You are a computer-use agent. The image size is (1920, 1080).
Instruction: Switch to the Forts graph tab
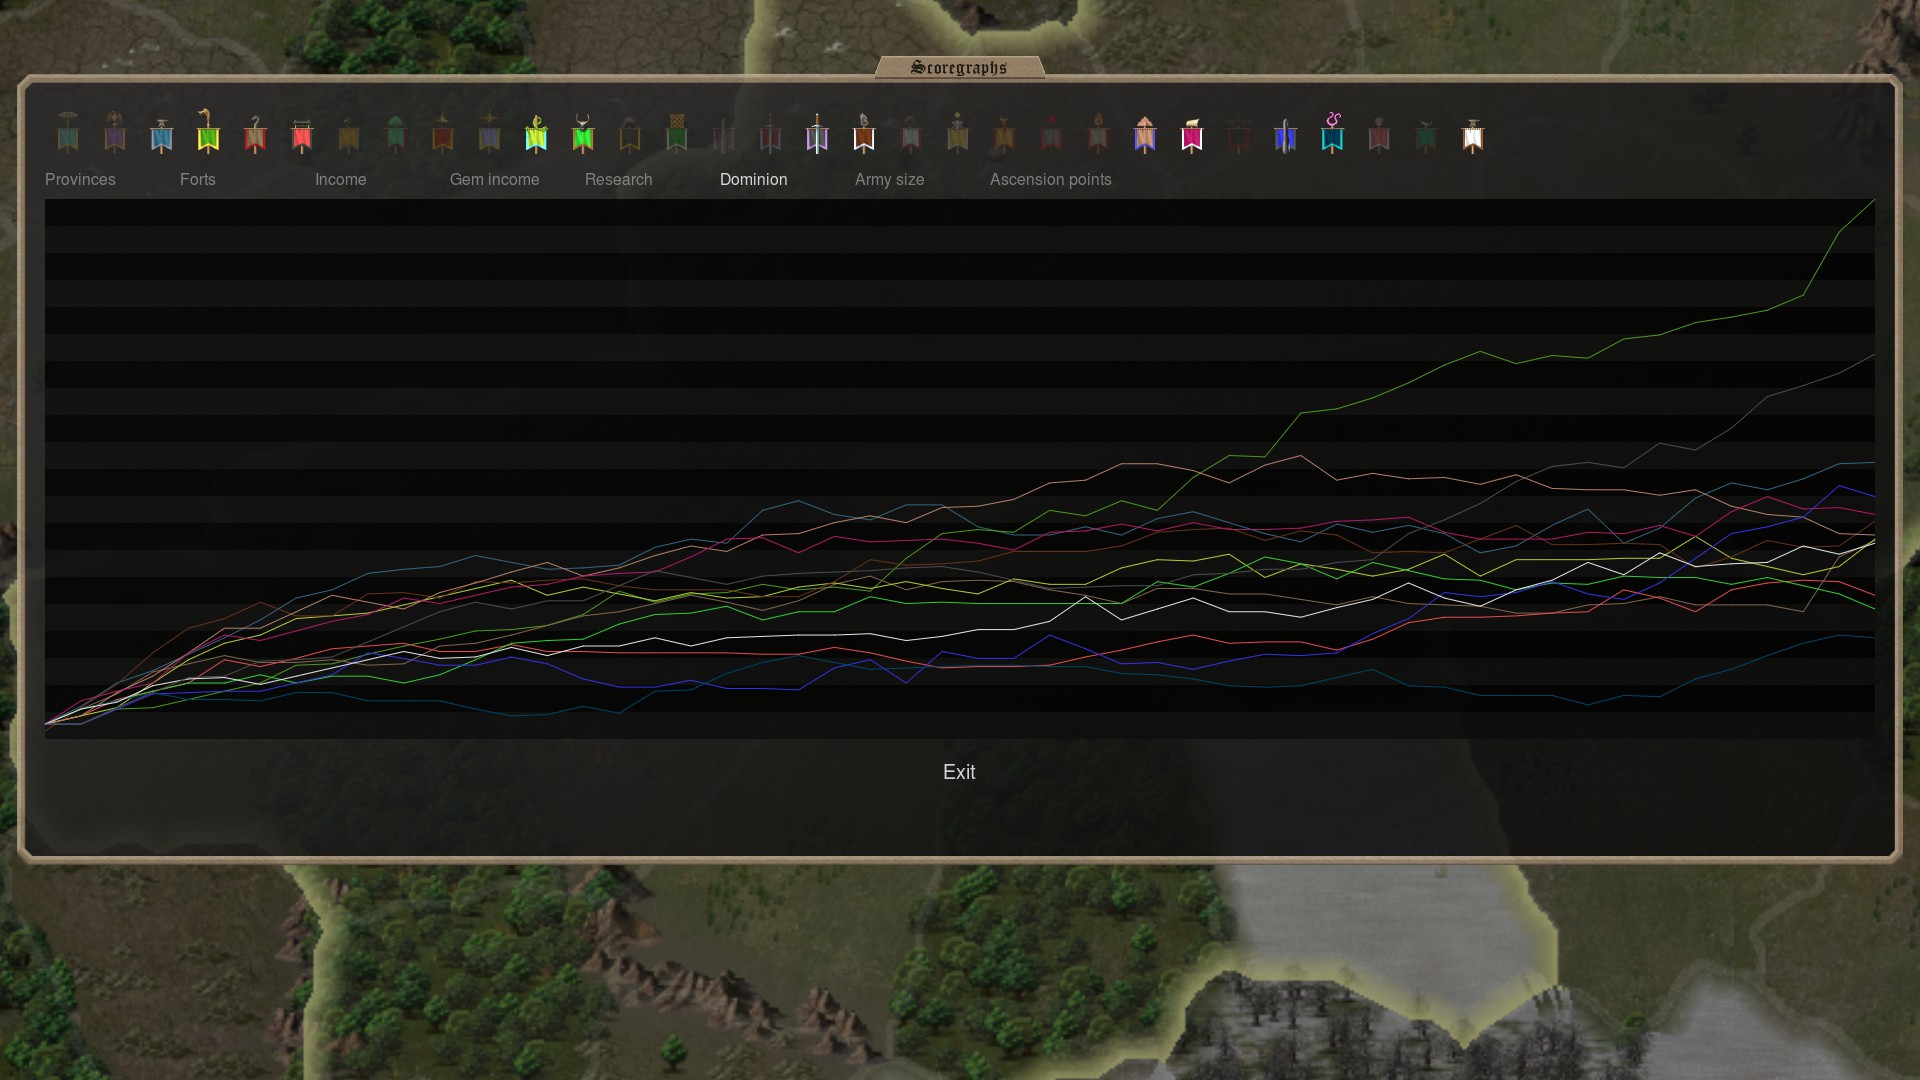[197, 179]
